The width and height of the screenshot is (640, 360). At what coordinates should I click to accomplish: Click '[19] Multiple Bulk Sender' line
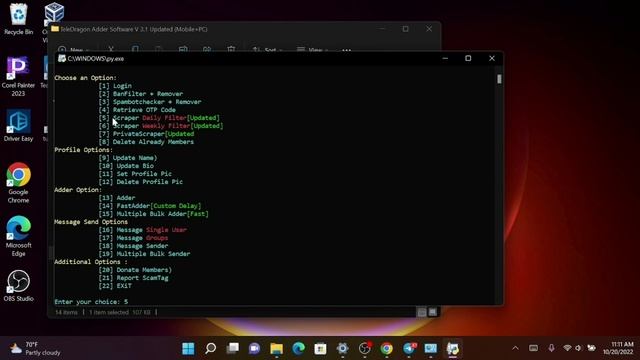[x=144, y=254]
